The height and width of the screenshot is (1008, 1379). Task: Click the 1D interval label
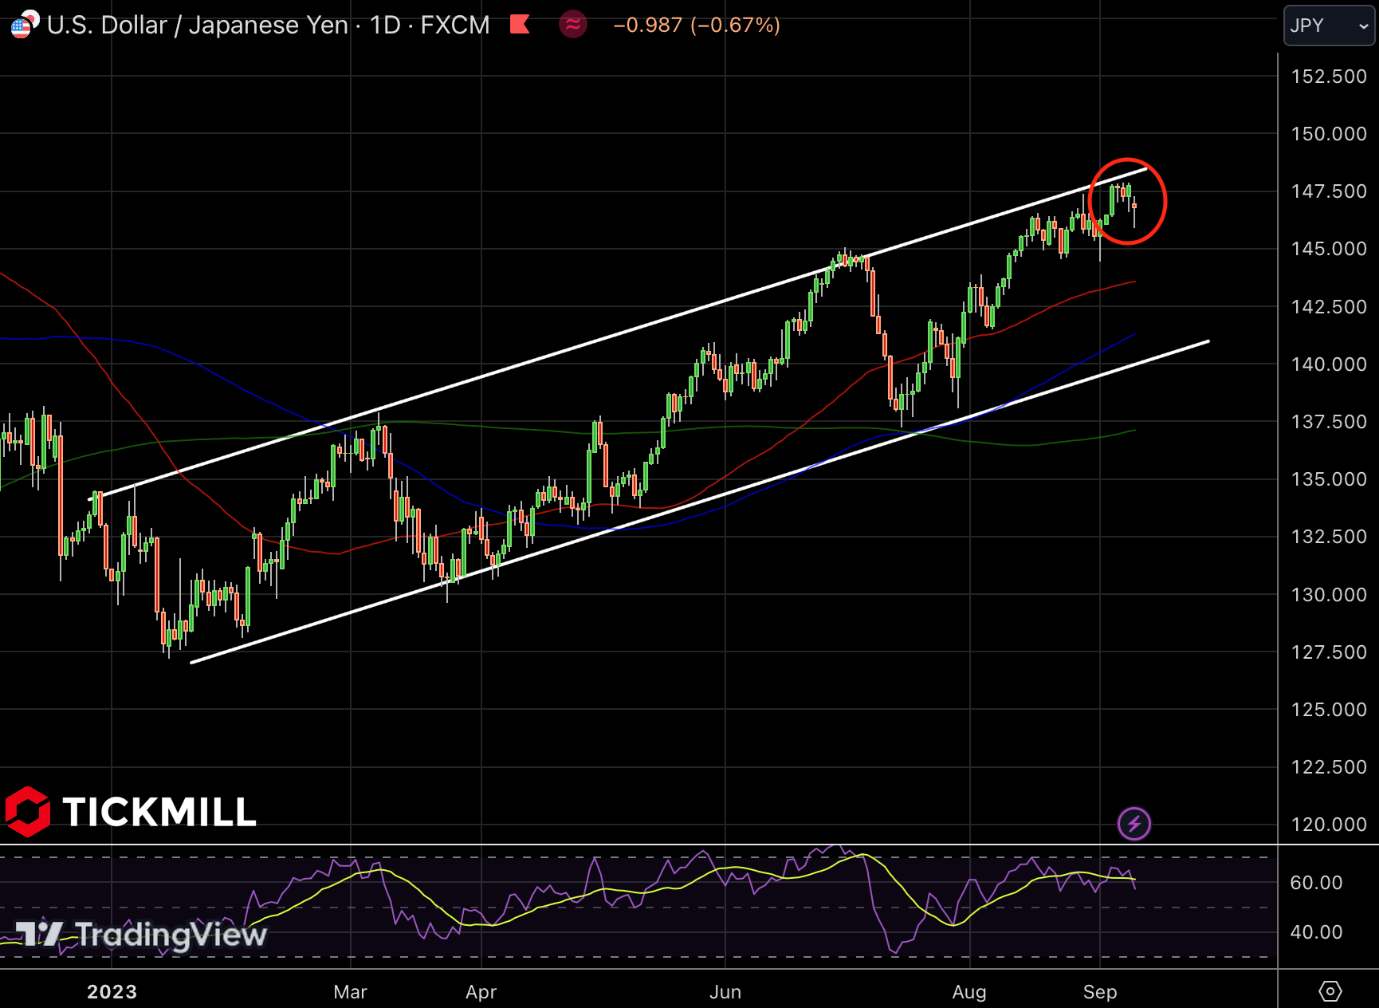(x=385, y=25)
